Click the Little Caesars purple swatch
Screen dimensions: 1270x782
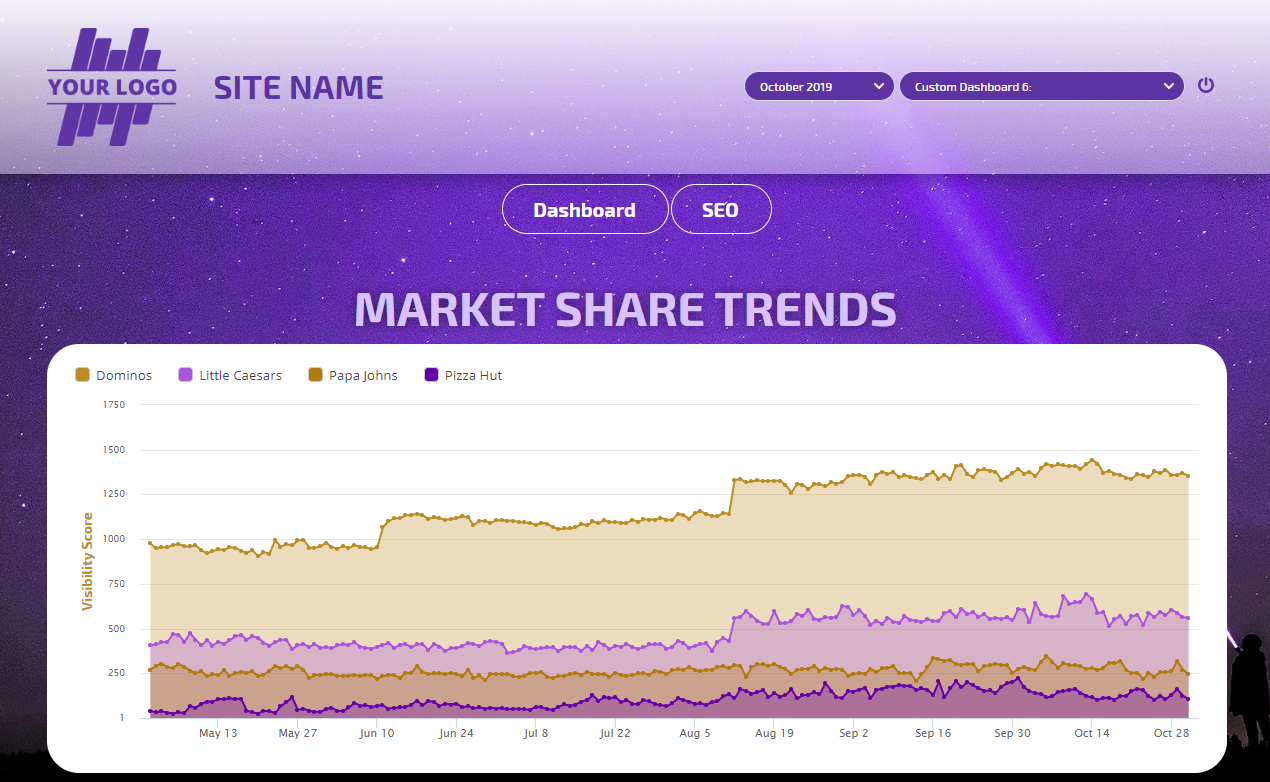[x=185, y=375]
